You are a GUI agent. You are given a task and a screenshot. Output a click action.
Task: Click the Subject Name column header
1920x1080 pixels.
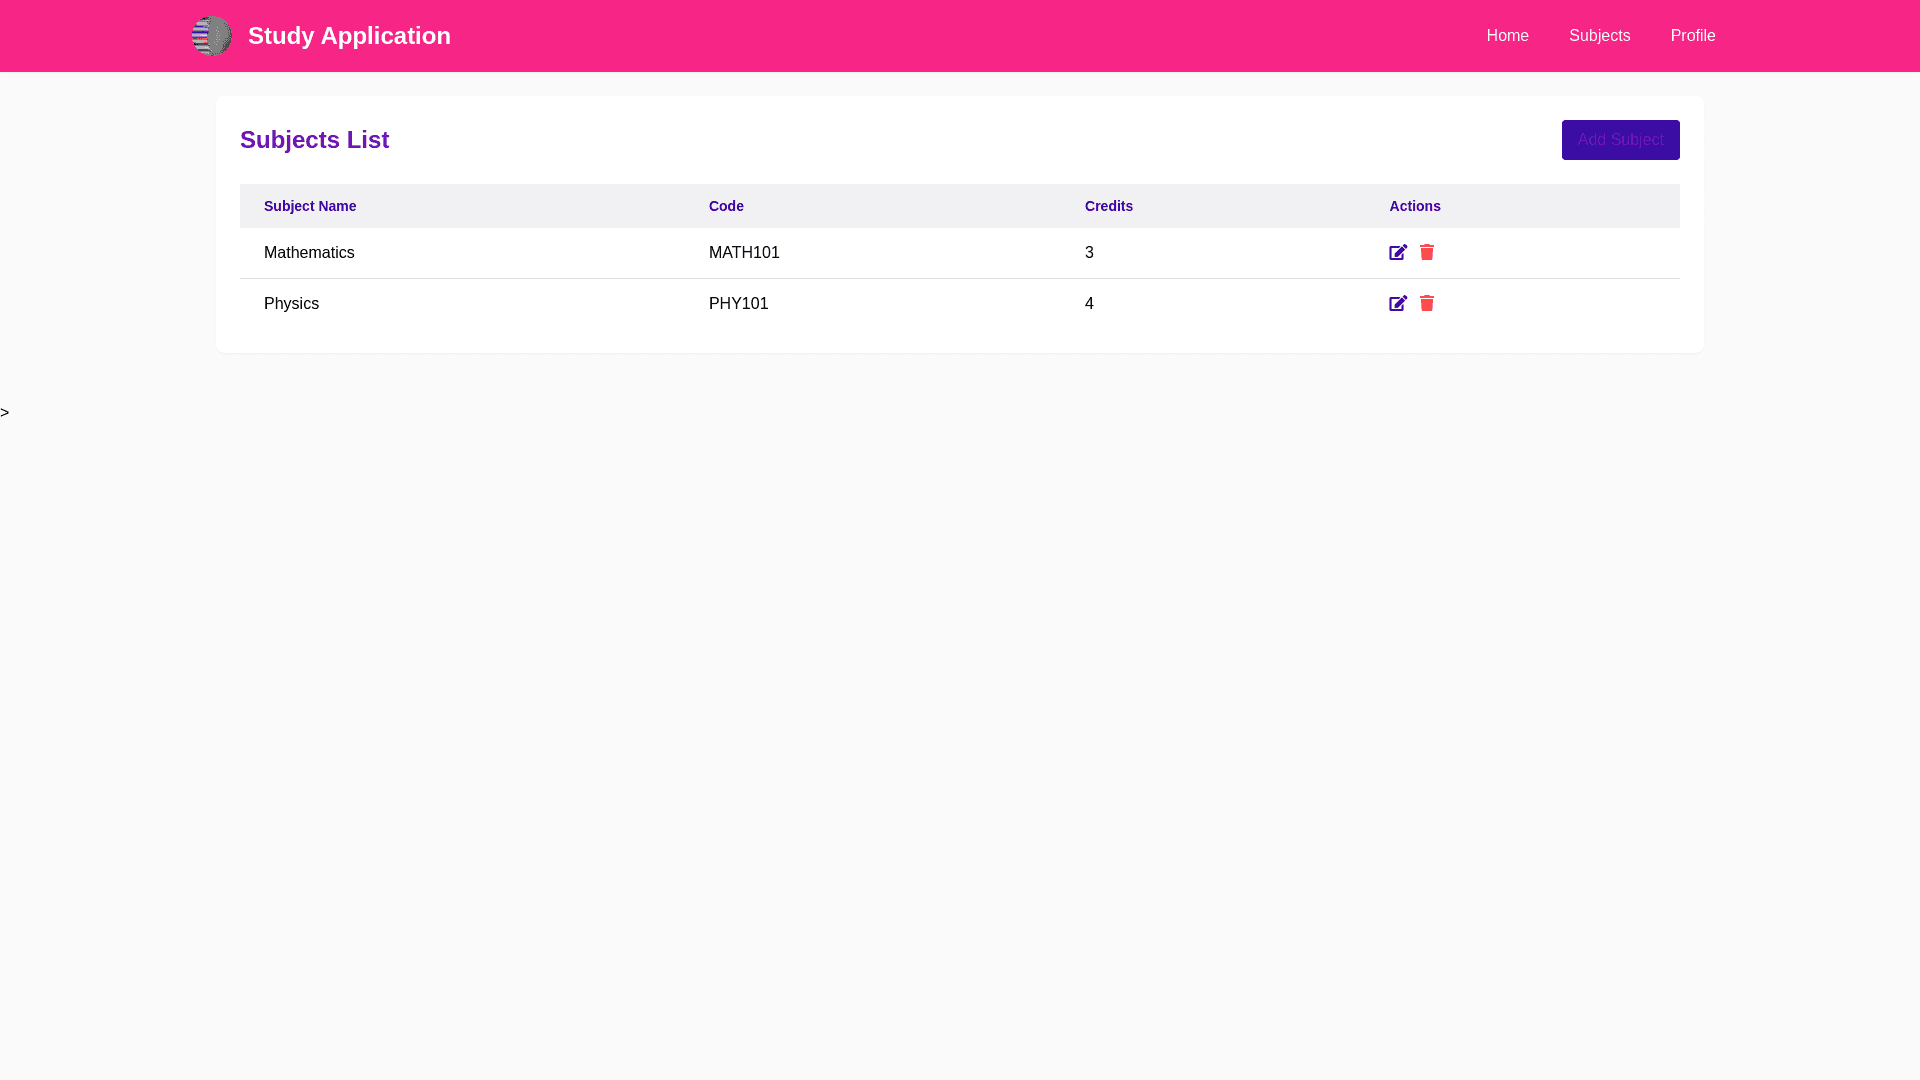[310, 206]
